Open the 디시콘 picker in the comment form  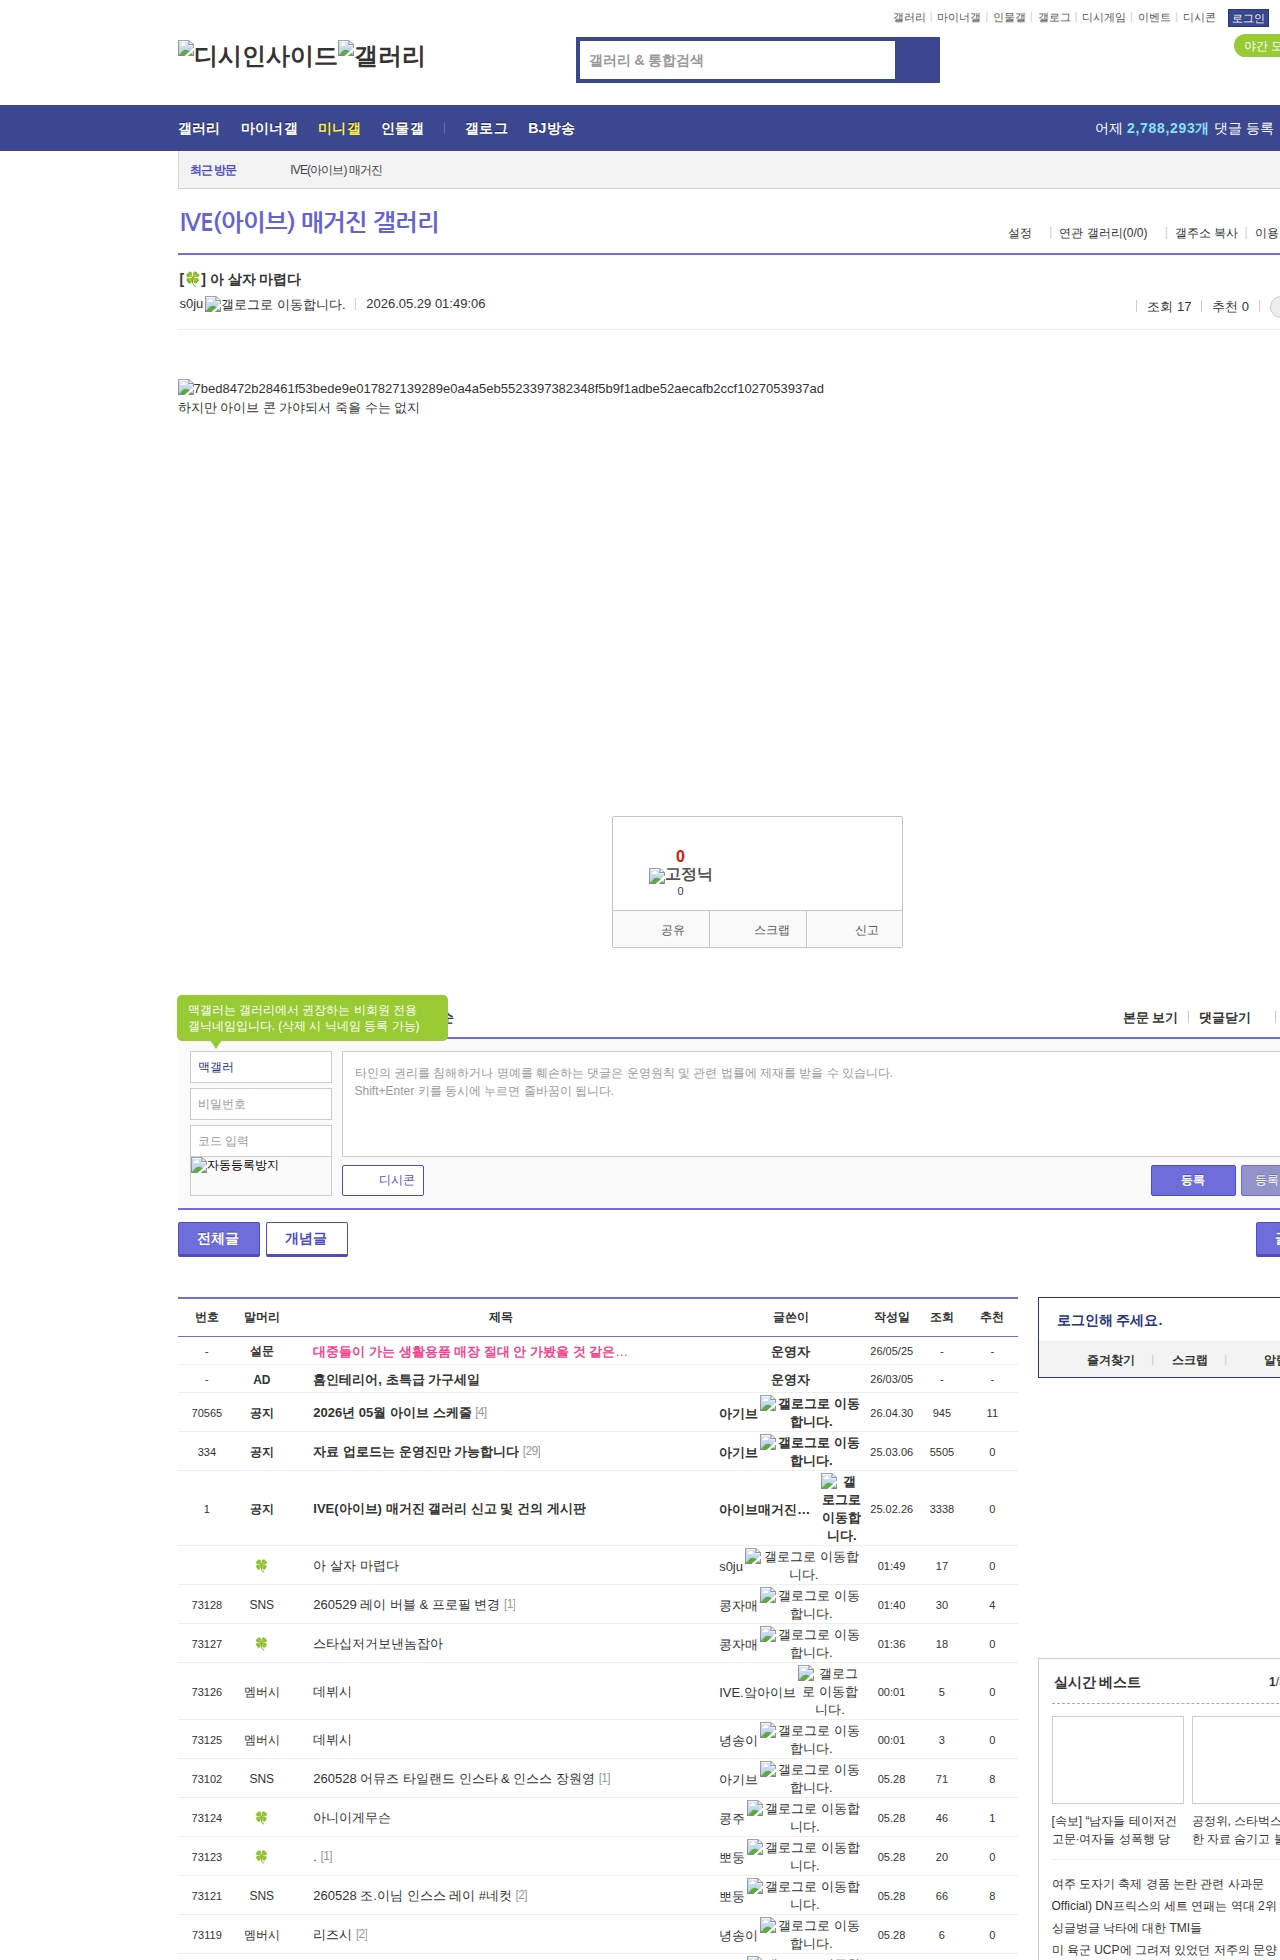(x=383, y=1180)
